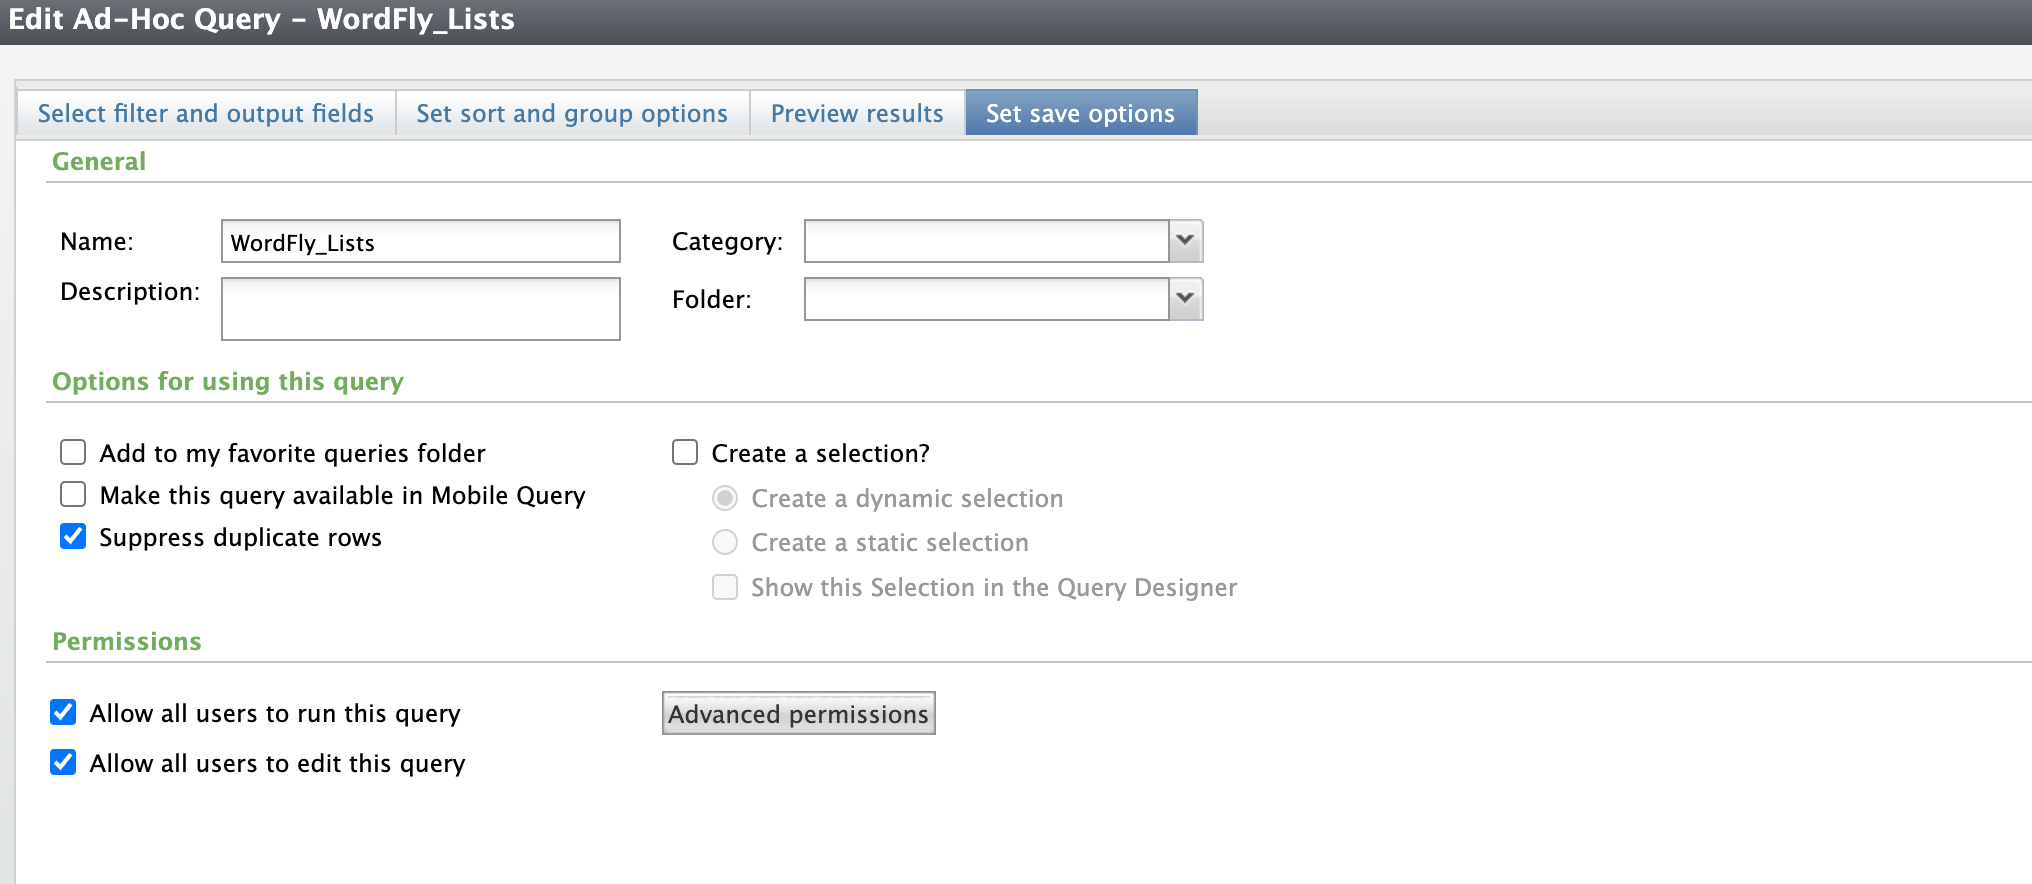Uncheck Allow all users to run this query
This screenshot has height=884, width=2032.
tap(63, 713)
